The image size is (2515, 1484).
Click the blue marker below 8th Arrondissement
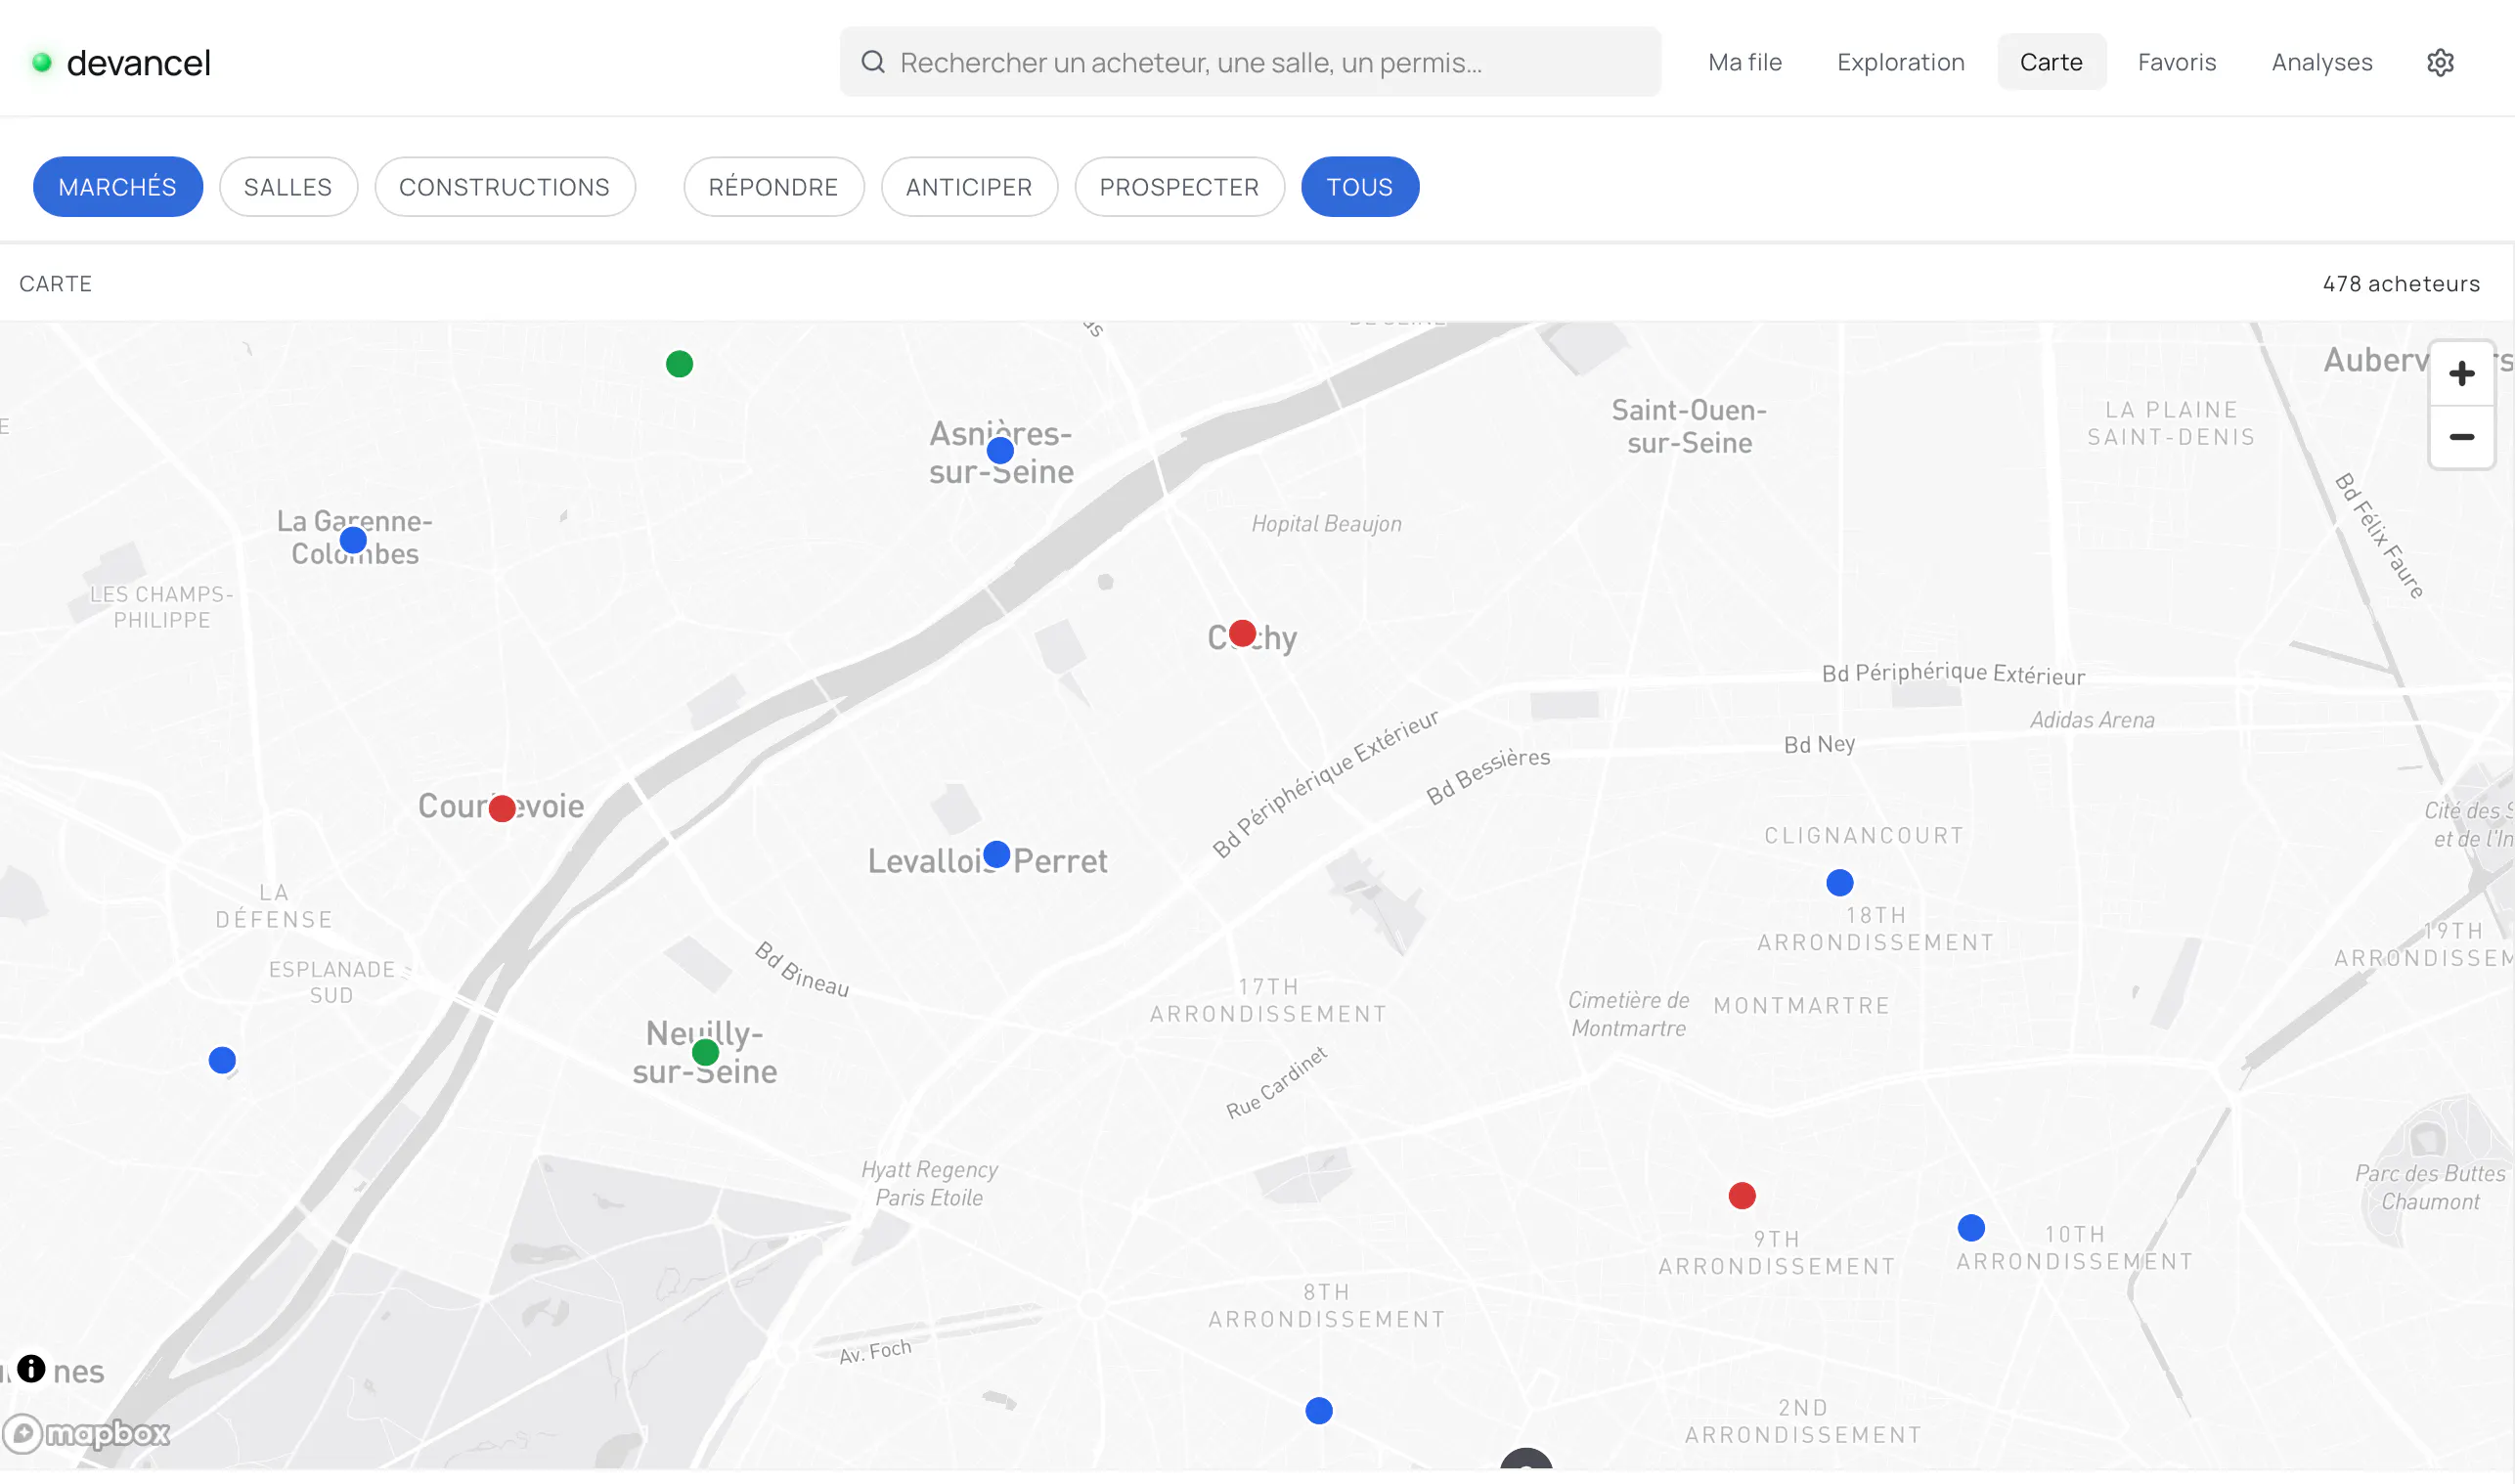coord(1319,1411)
